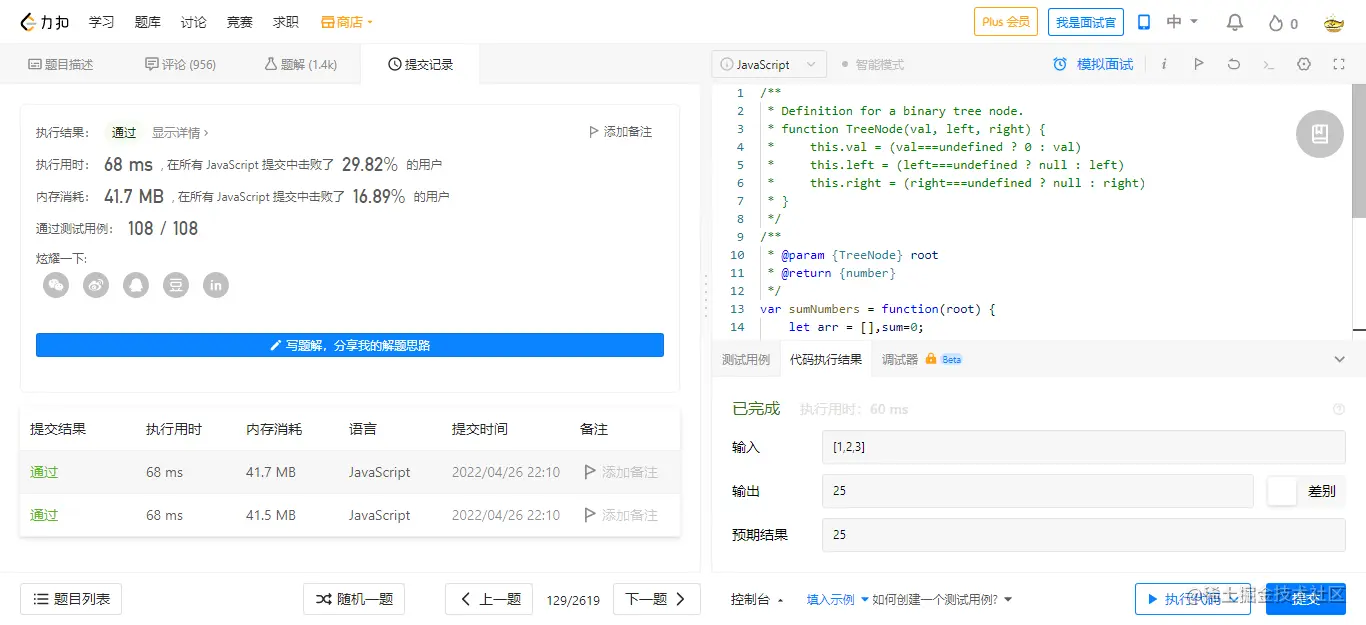1366x625 pixels.
Task: Go to 上一题 previous problem
Action: pyautogui.click(x=490, y=599)
